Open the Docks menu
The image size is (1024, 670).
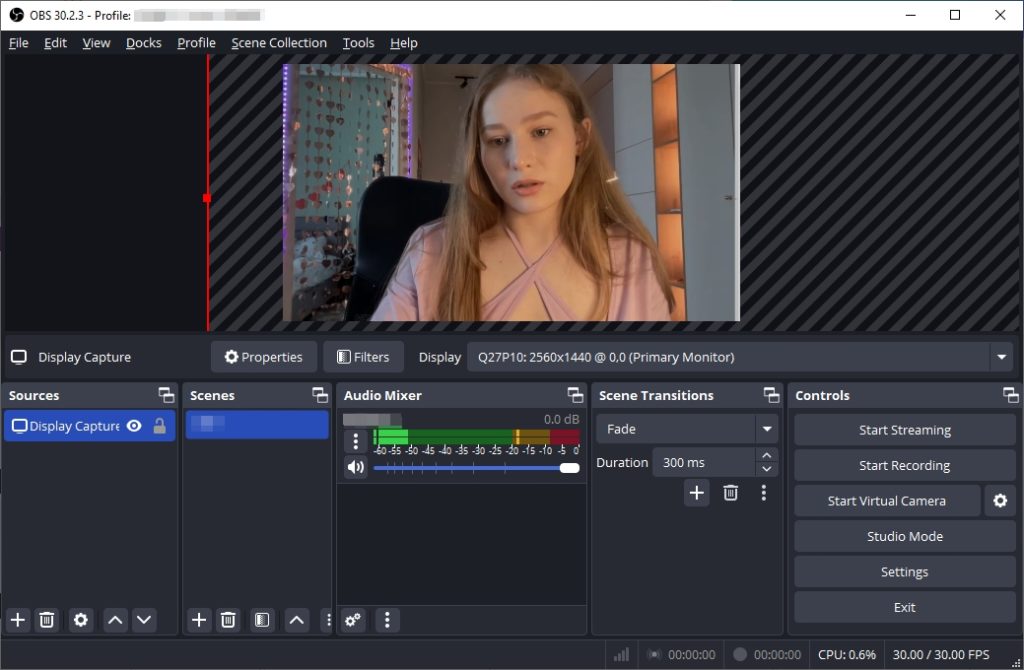144,43
